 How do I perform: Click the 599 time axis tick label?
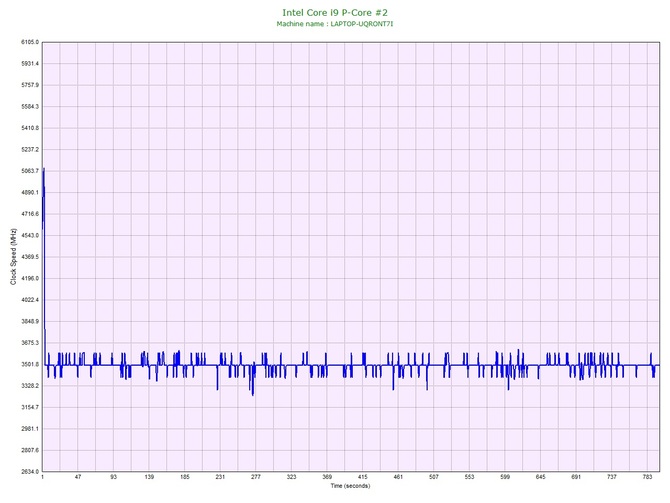[x=505, y=477]
